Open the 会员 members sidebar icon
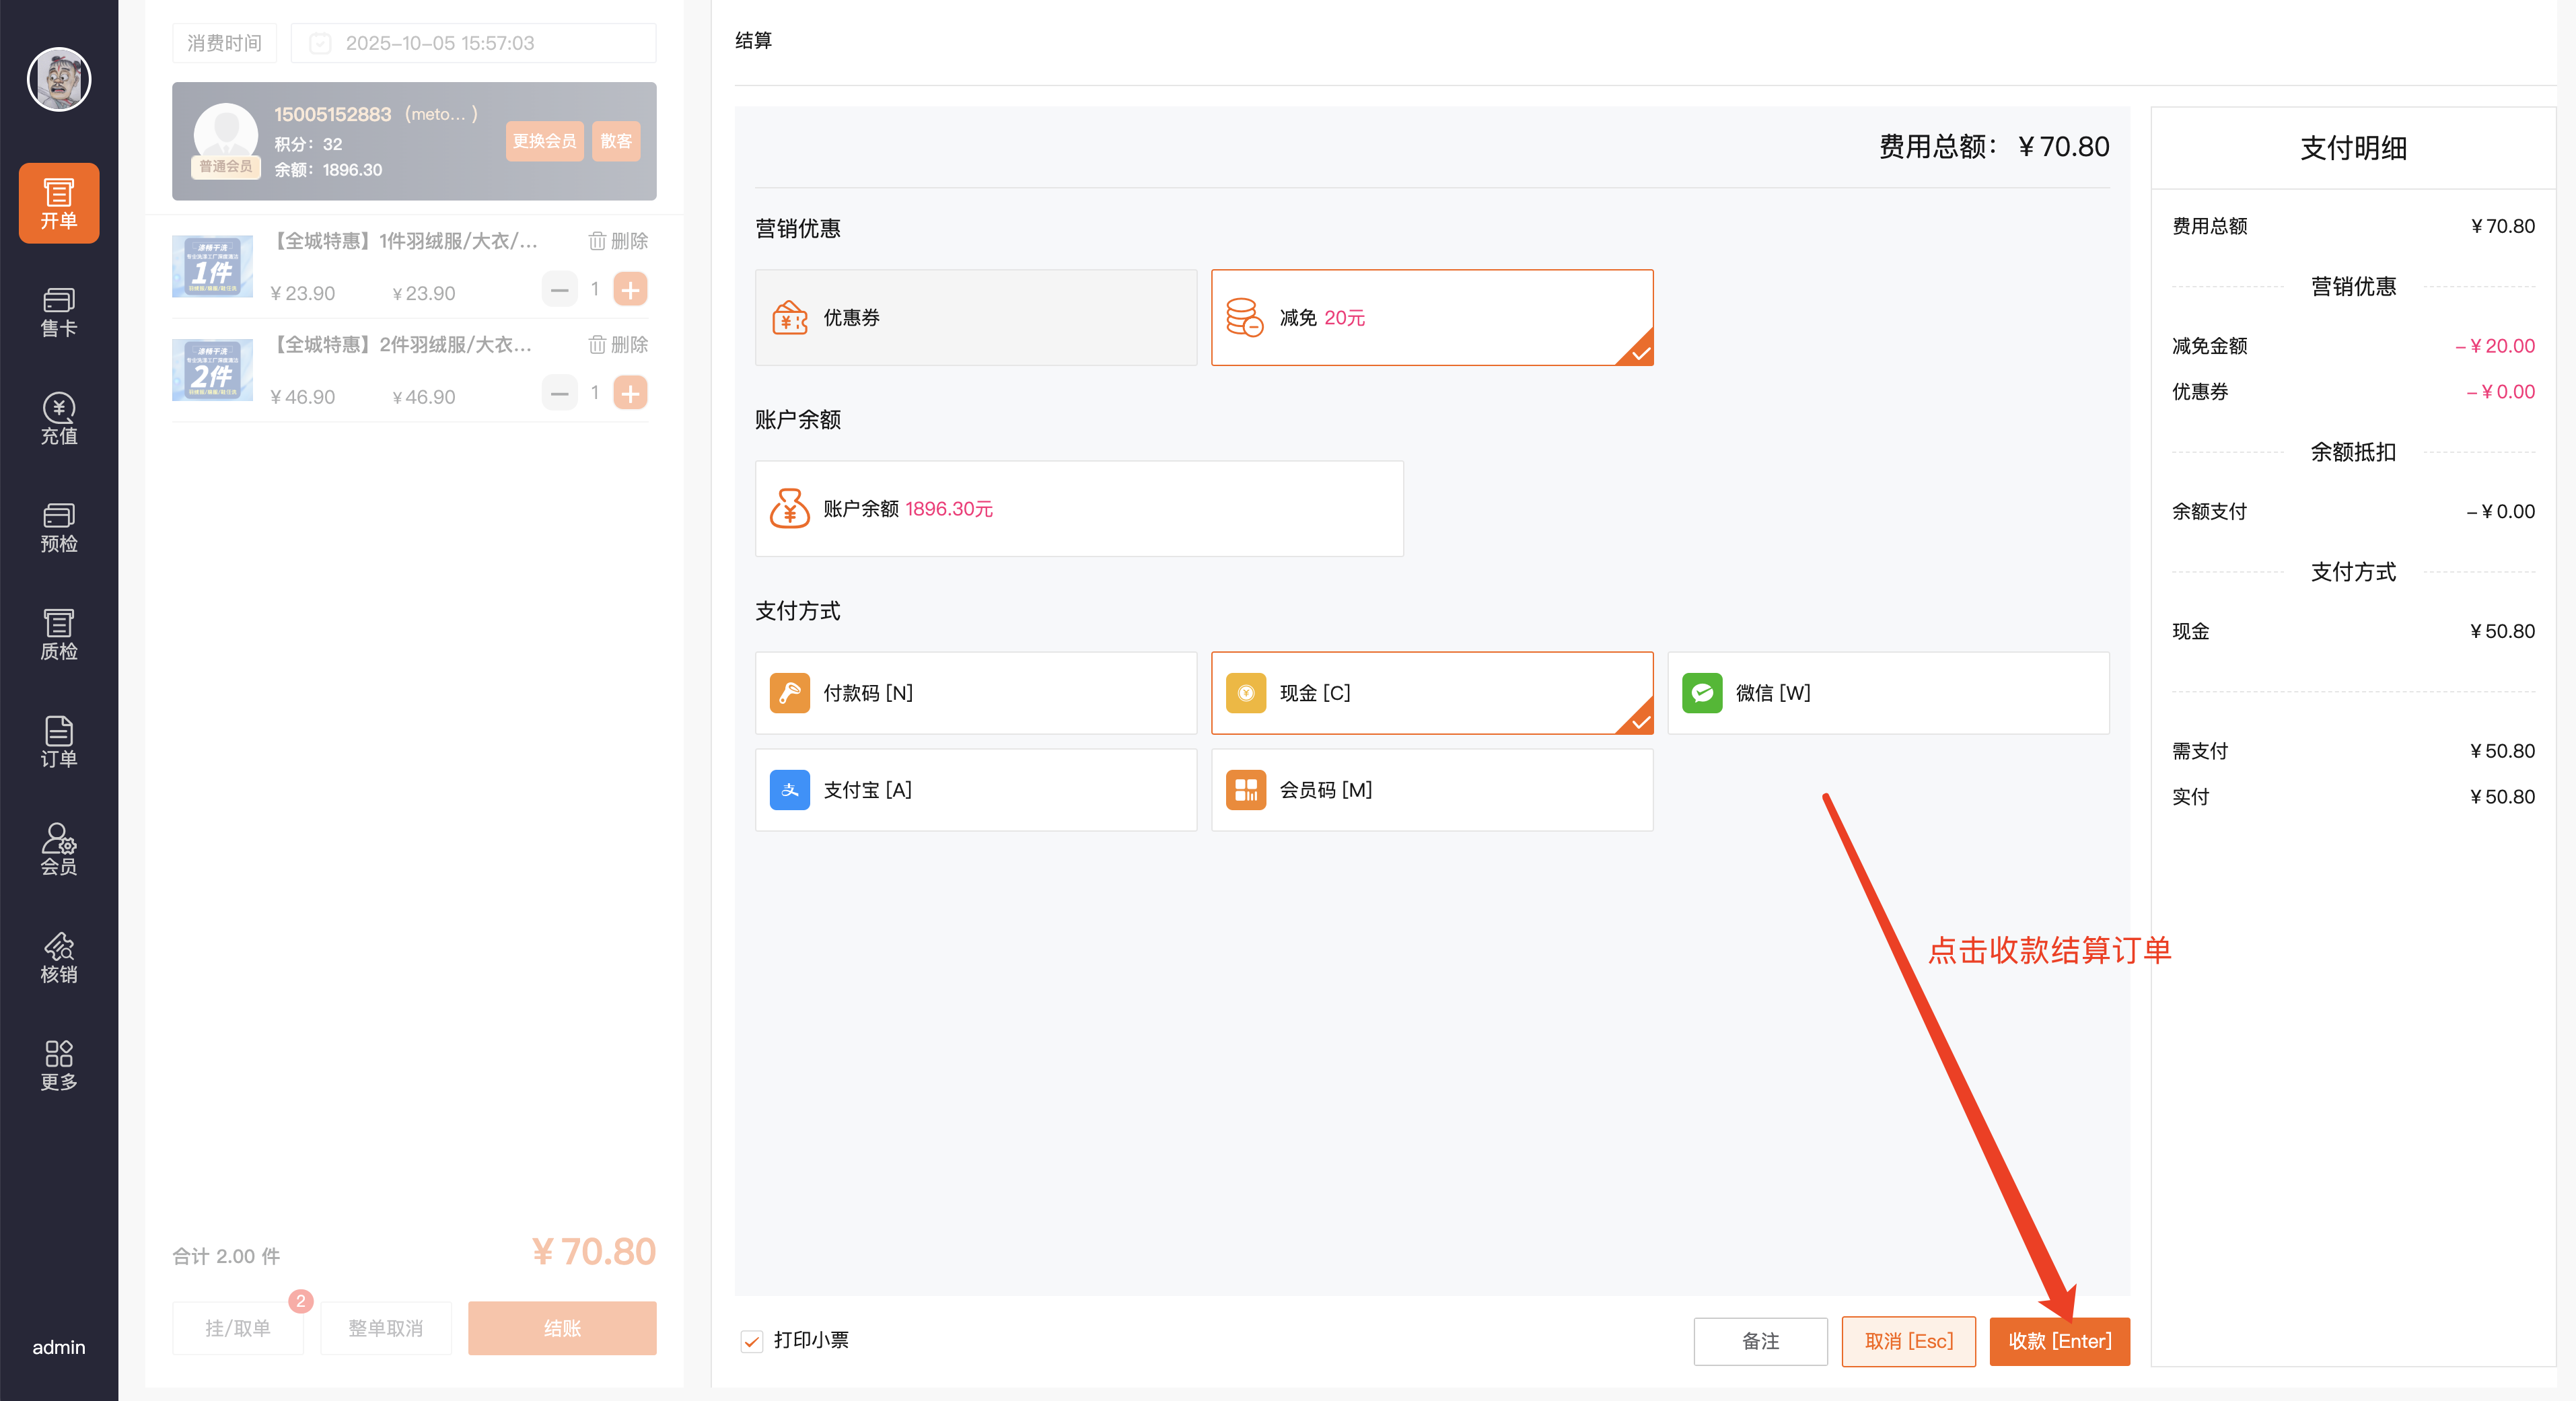Viewport: 2576px width, 1401px height. pyautogui.click(x=59, y=849)
